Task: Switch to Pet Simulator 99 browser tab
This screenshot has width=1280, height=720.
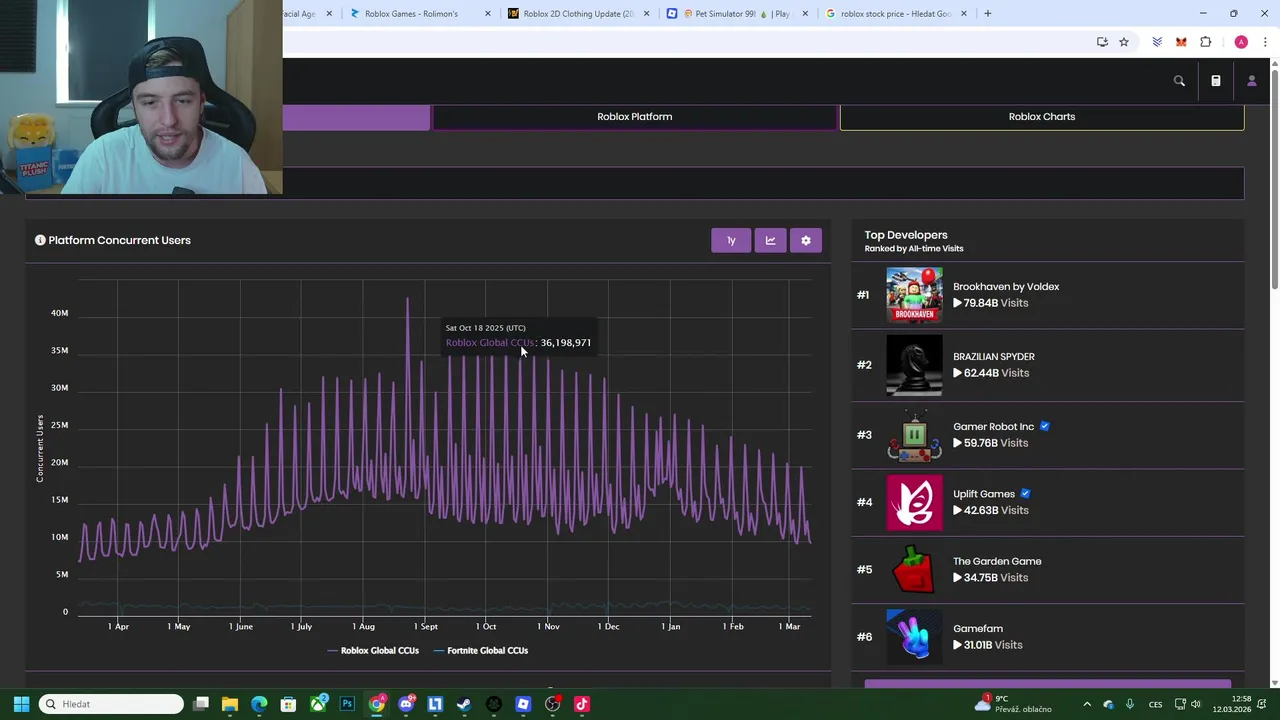Action: point(737,14)
